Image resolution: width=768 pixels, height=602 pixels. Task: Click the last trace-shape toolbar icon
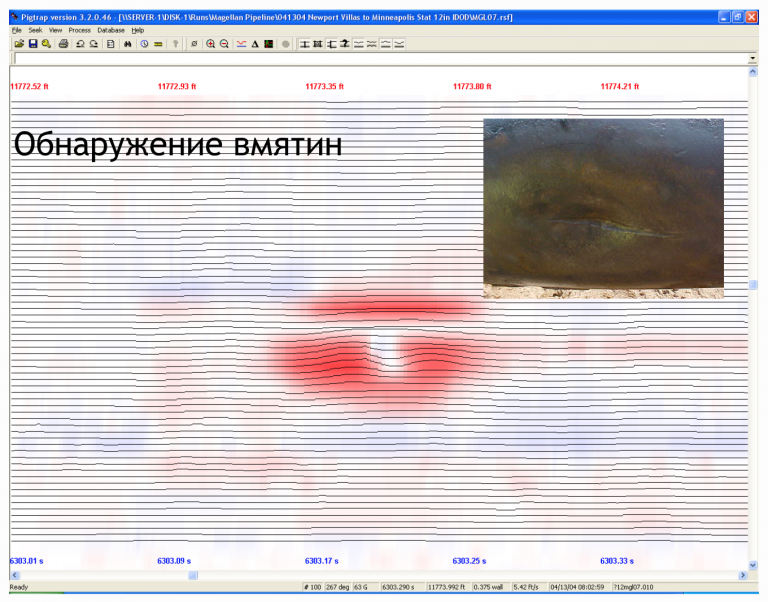(x=399, y=44)
